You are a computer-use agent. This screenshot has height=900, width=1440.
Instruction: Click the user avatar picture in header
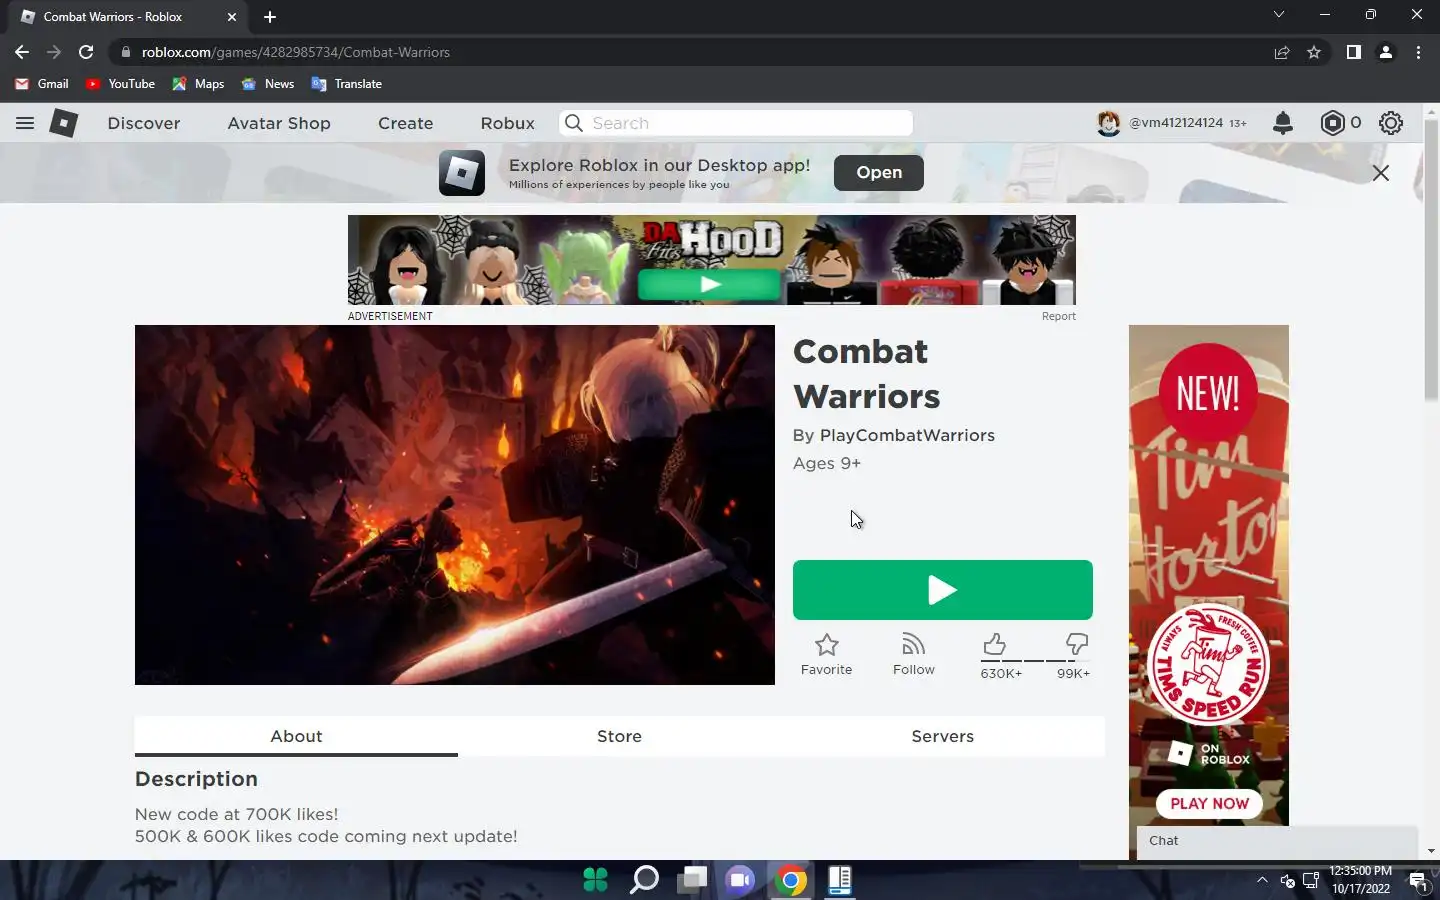click(1108, 123)
